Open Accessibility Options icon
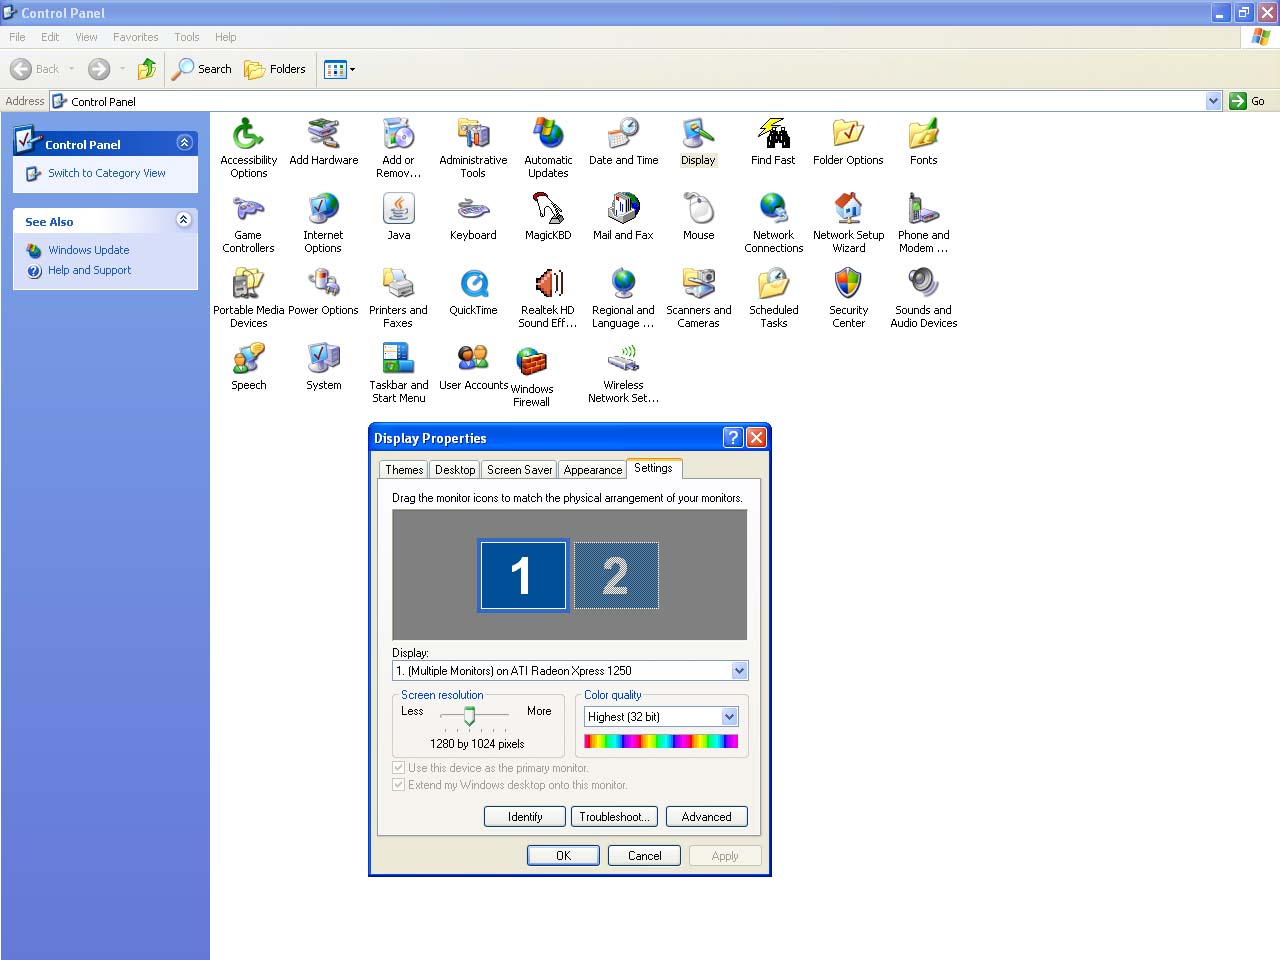1280x960 pixels. point(248,134)
